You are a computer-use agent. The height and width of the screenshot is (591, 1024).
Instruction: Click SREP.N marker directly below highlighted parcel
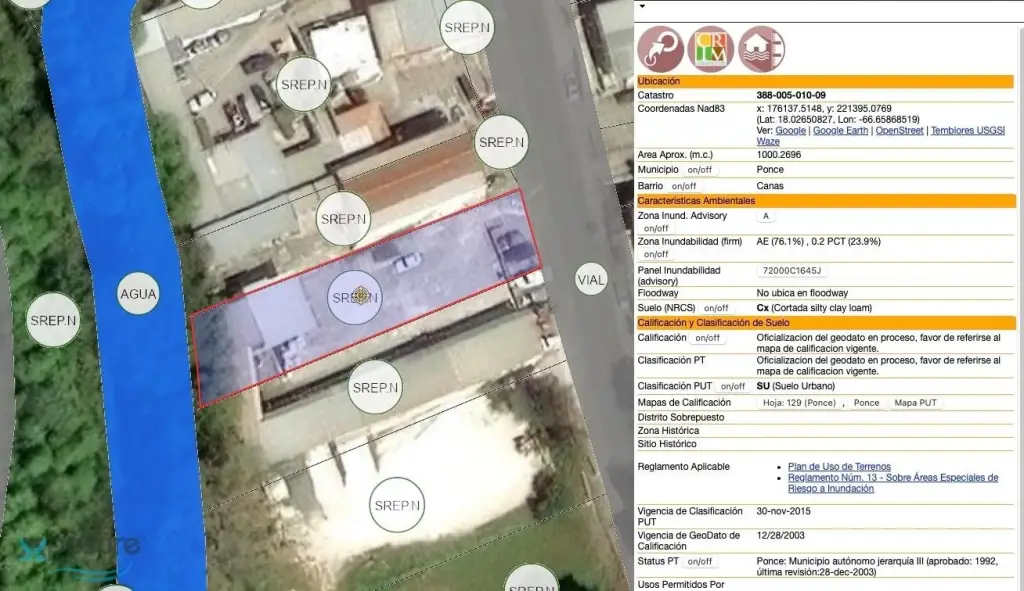tap(375, 388)
